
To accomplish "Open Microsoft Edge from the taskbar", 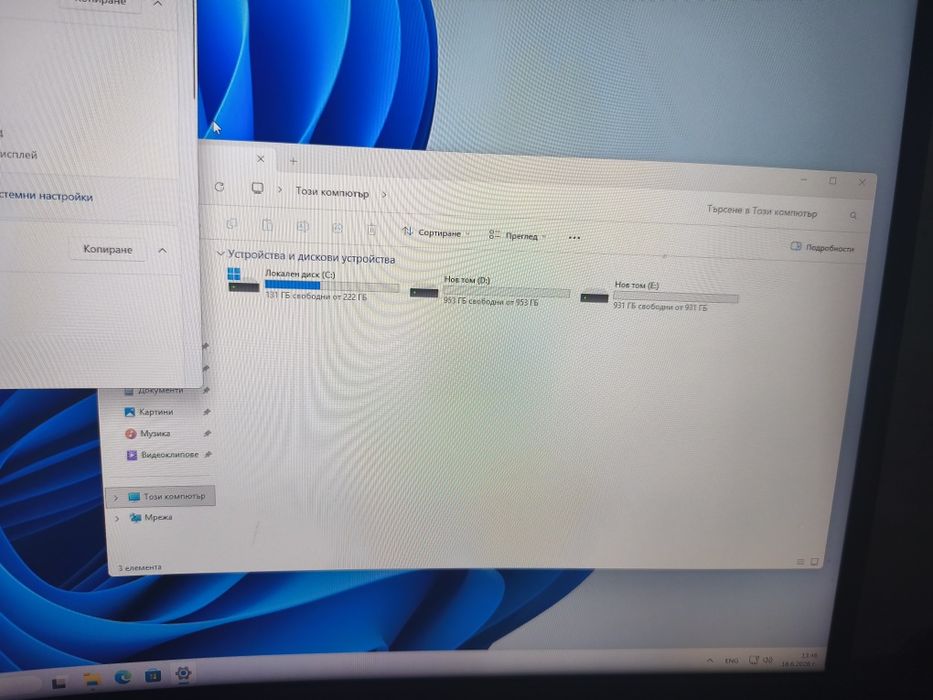I will 123,677.
